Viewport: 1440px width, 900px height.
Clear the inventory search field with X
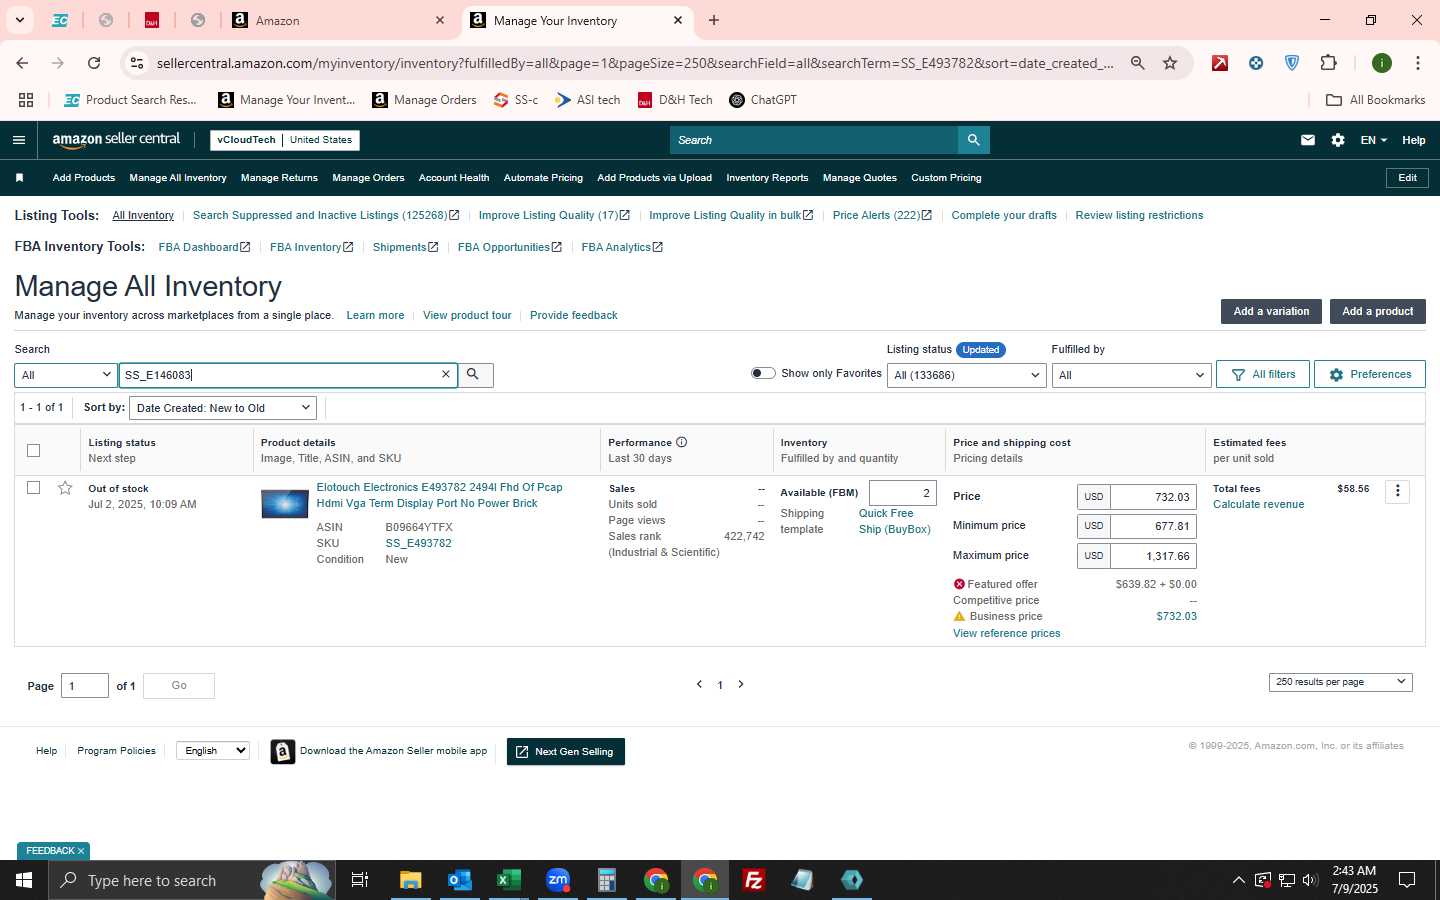(x=446, y=374)
